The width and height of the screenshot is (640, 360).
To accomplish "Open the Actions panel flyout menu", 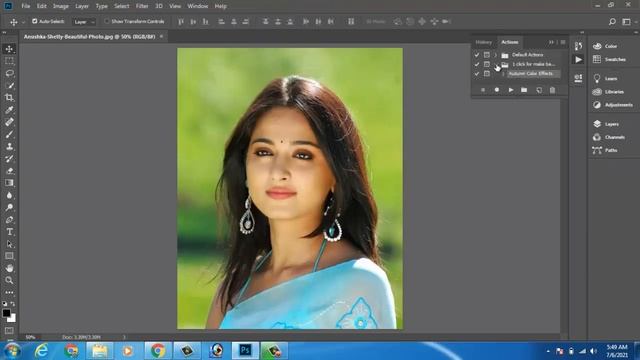I will 563,42.
